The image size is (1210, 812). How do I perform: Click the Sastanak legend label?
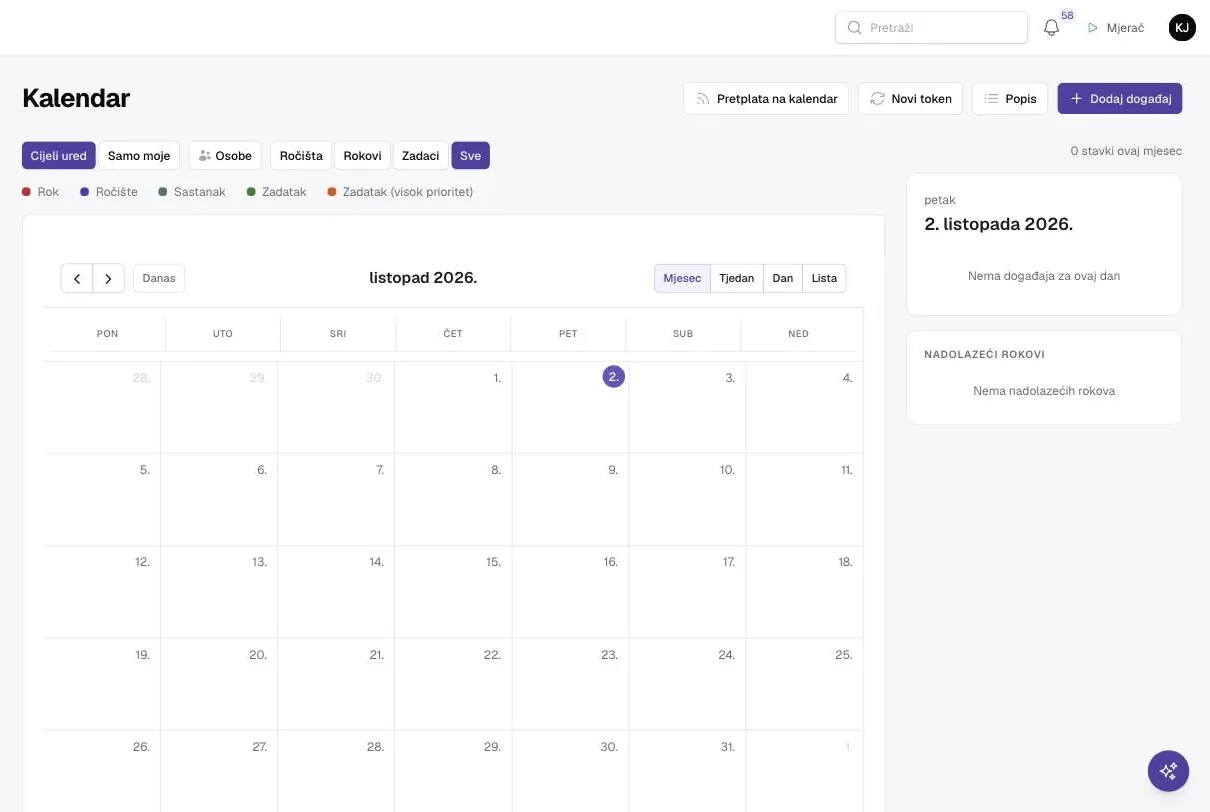point(200,191)
